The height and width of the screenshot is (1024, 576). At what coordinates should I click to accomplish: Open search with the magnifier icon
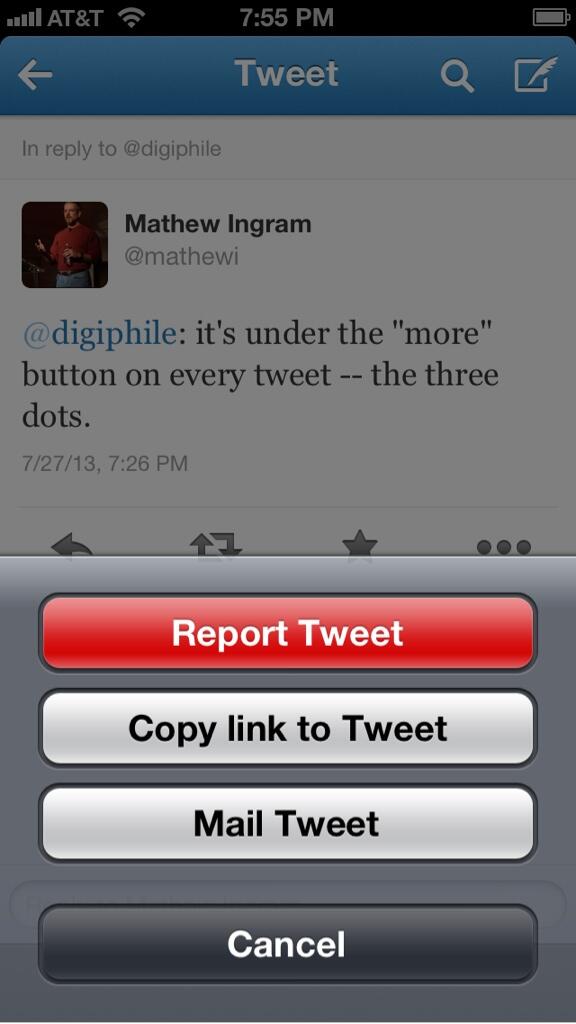click(456, 76)
